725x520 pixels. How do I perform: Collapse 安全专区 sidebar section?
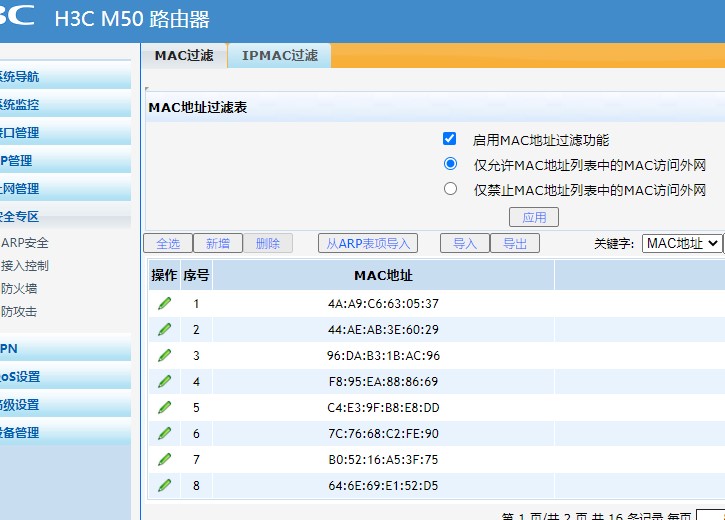click(x=65, y=216)
